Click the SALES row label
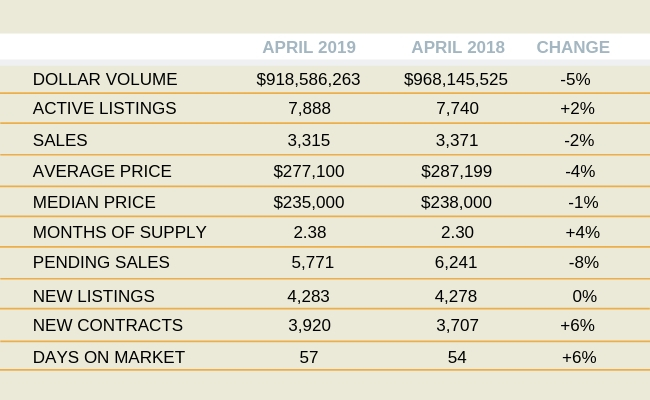The image size is (650, 400). (60, 140)
